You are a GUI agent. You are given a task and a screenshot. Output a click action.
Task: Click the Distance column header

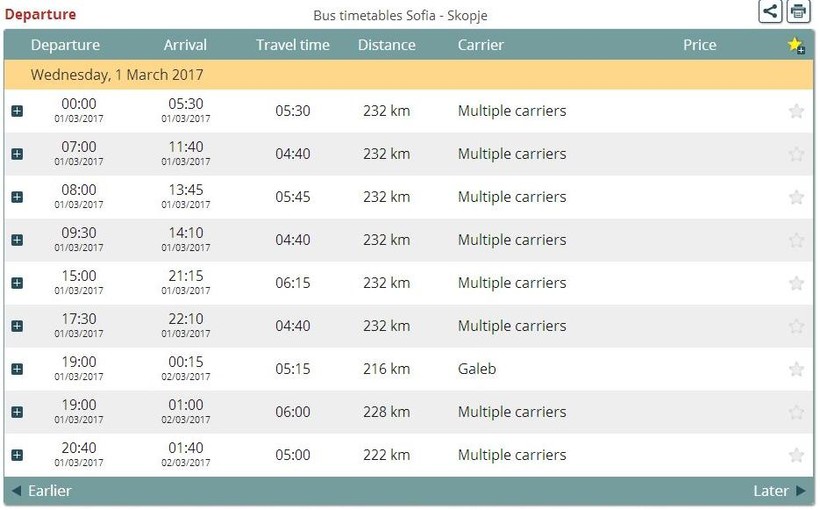(386, 45)
